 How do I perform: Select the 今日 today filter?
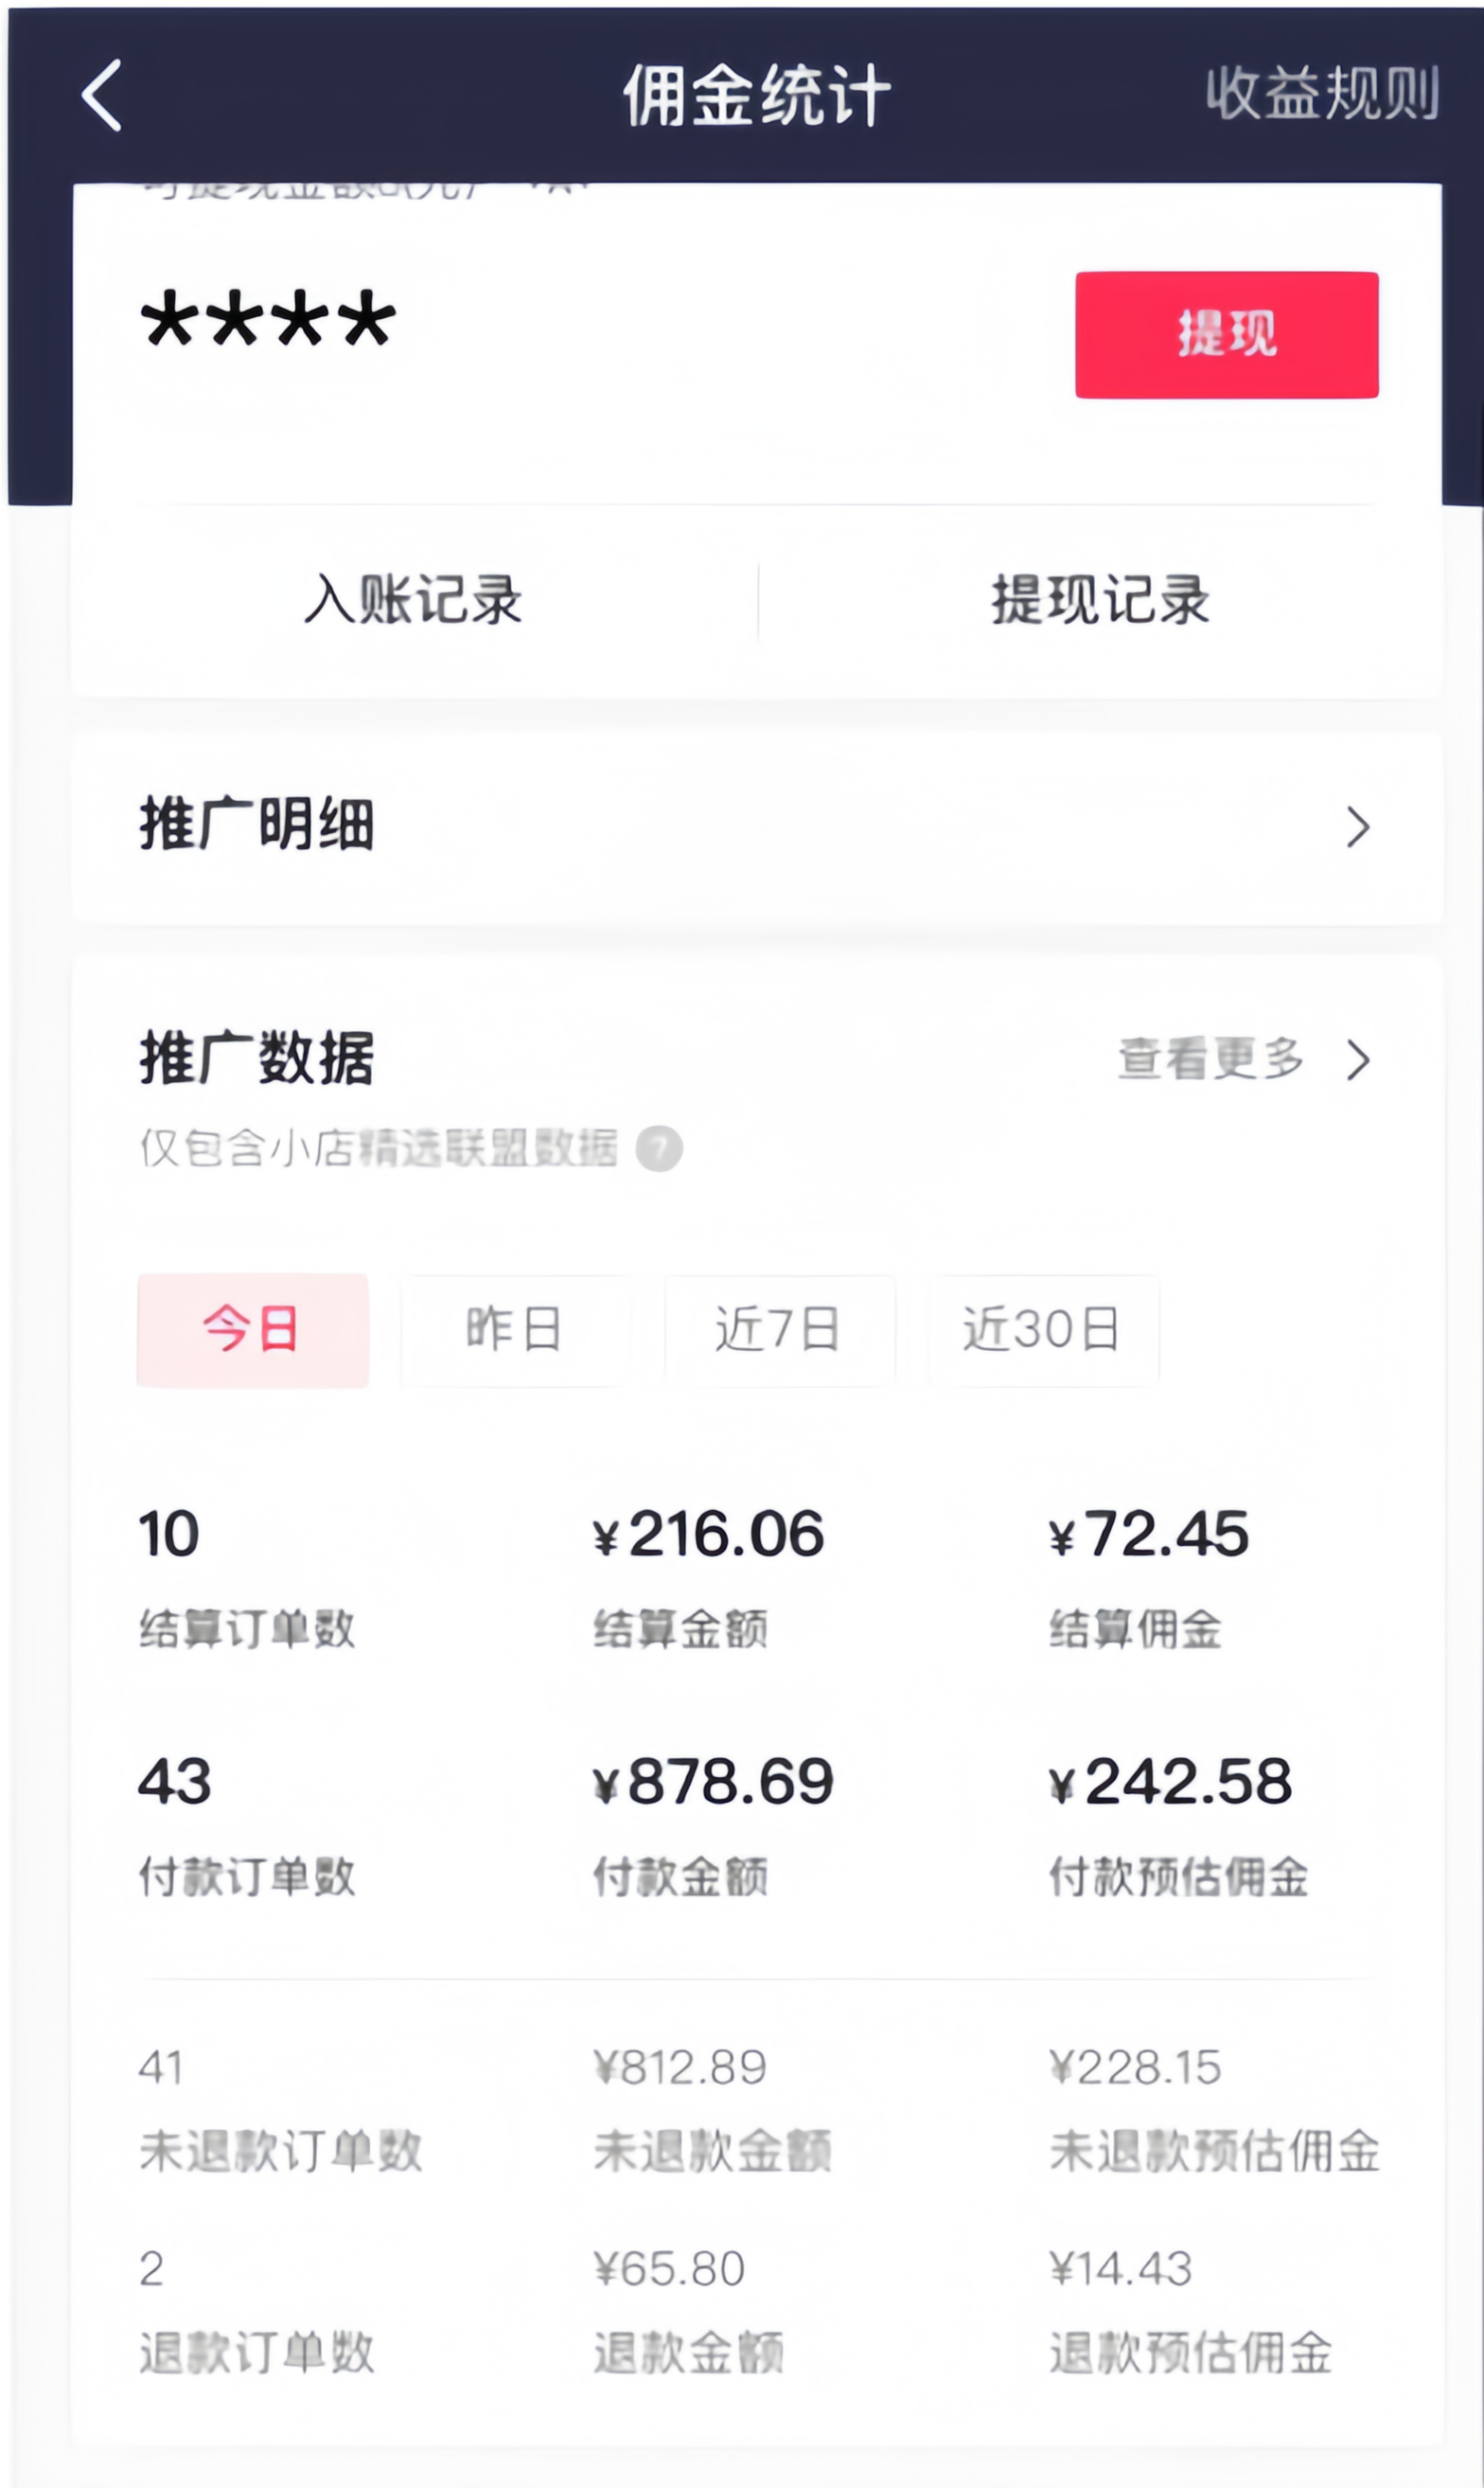pos(252,1330)
